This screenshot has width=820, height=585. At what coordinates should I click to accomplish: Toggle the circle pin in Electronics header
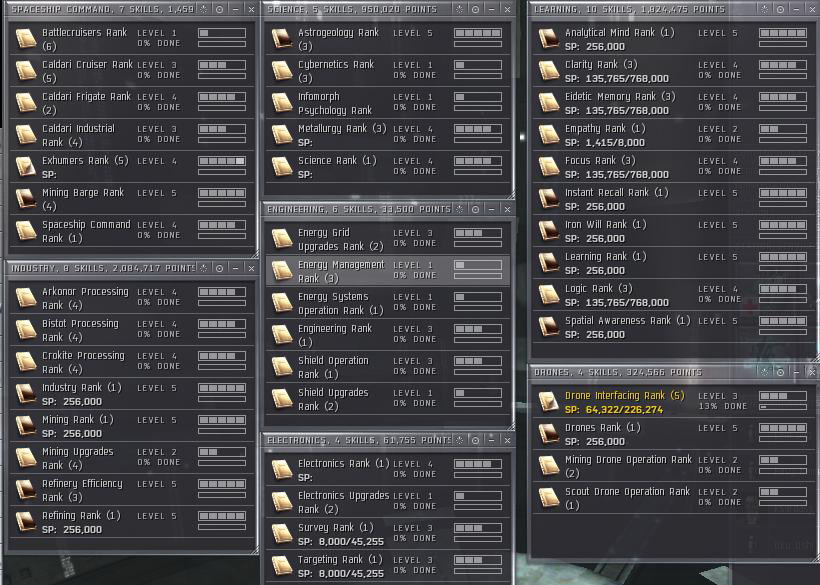(x=475, y=440)
